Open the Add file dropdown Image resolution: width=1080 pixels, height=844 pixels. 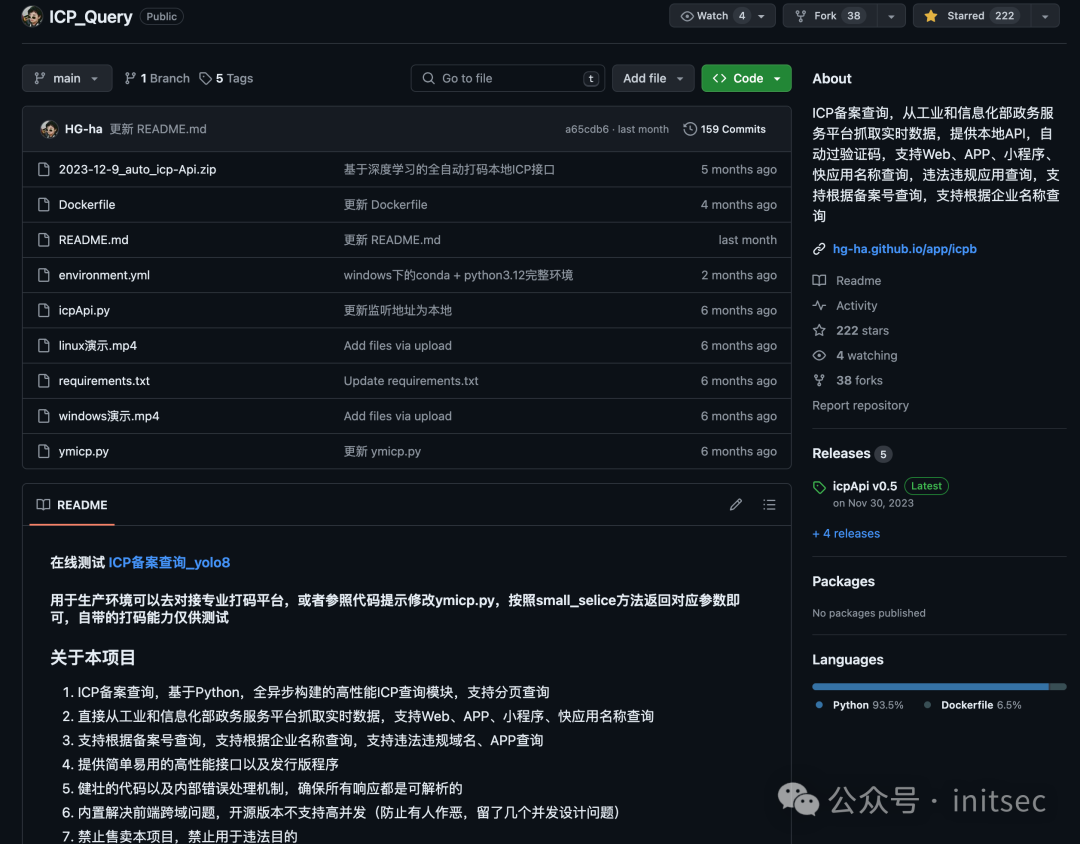pos(653,78)
